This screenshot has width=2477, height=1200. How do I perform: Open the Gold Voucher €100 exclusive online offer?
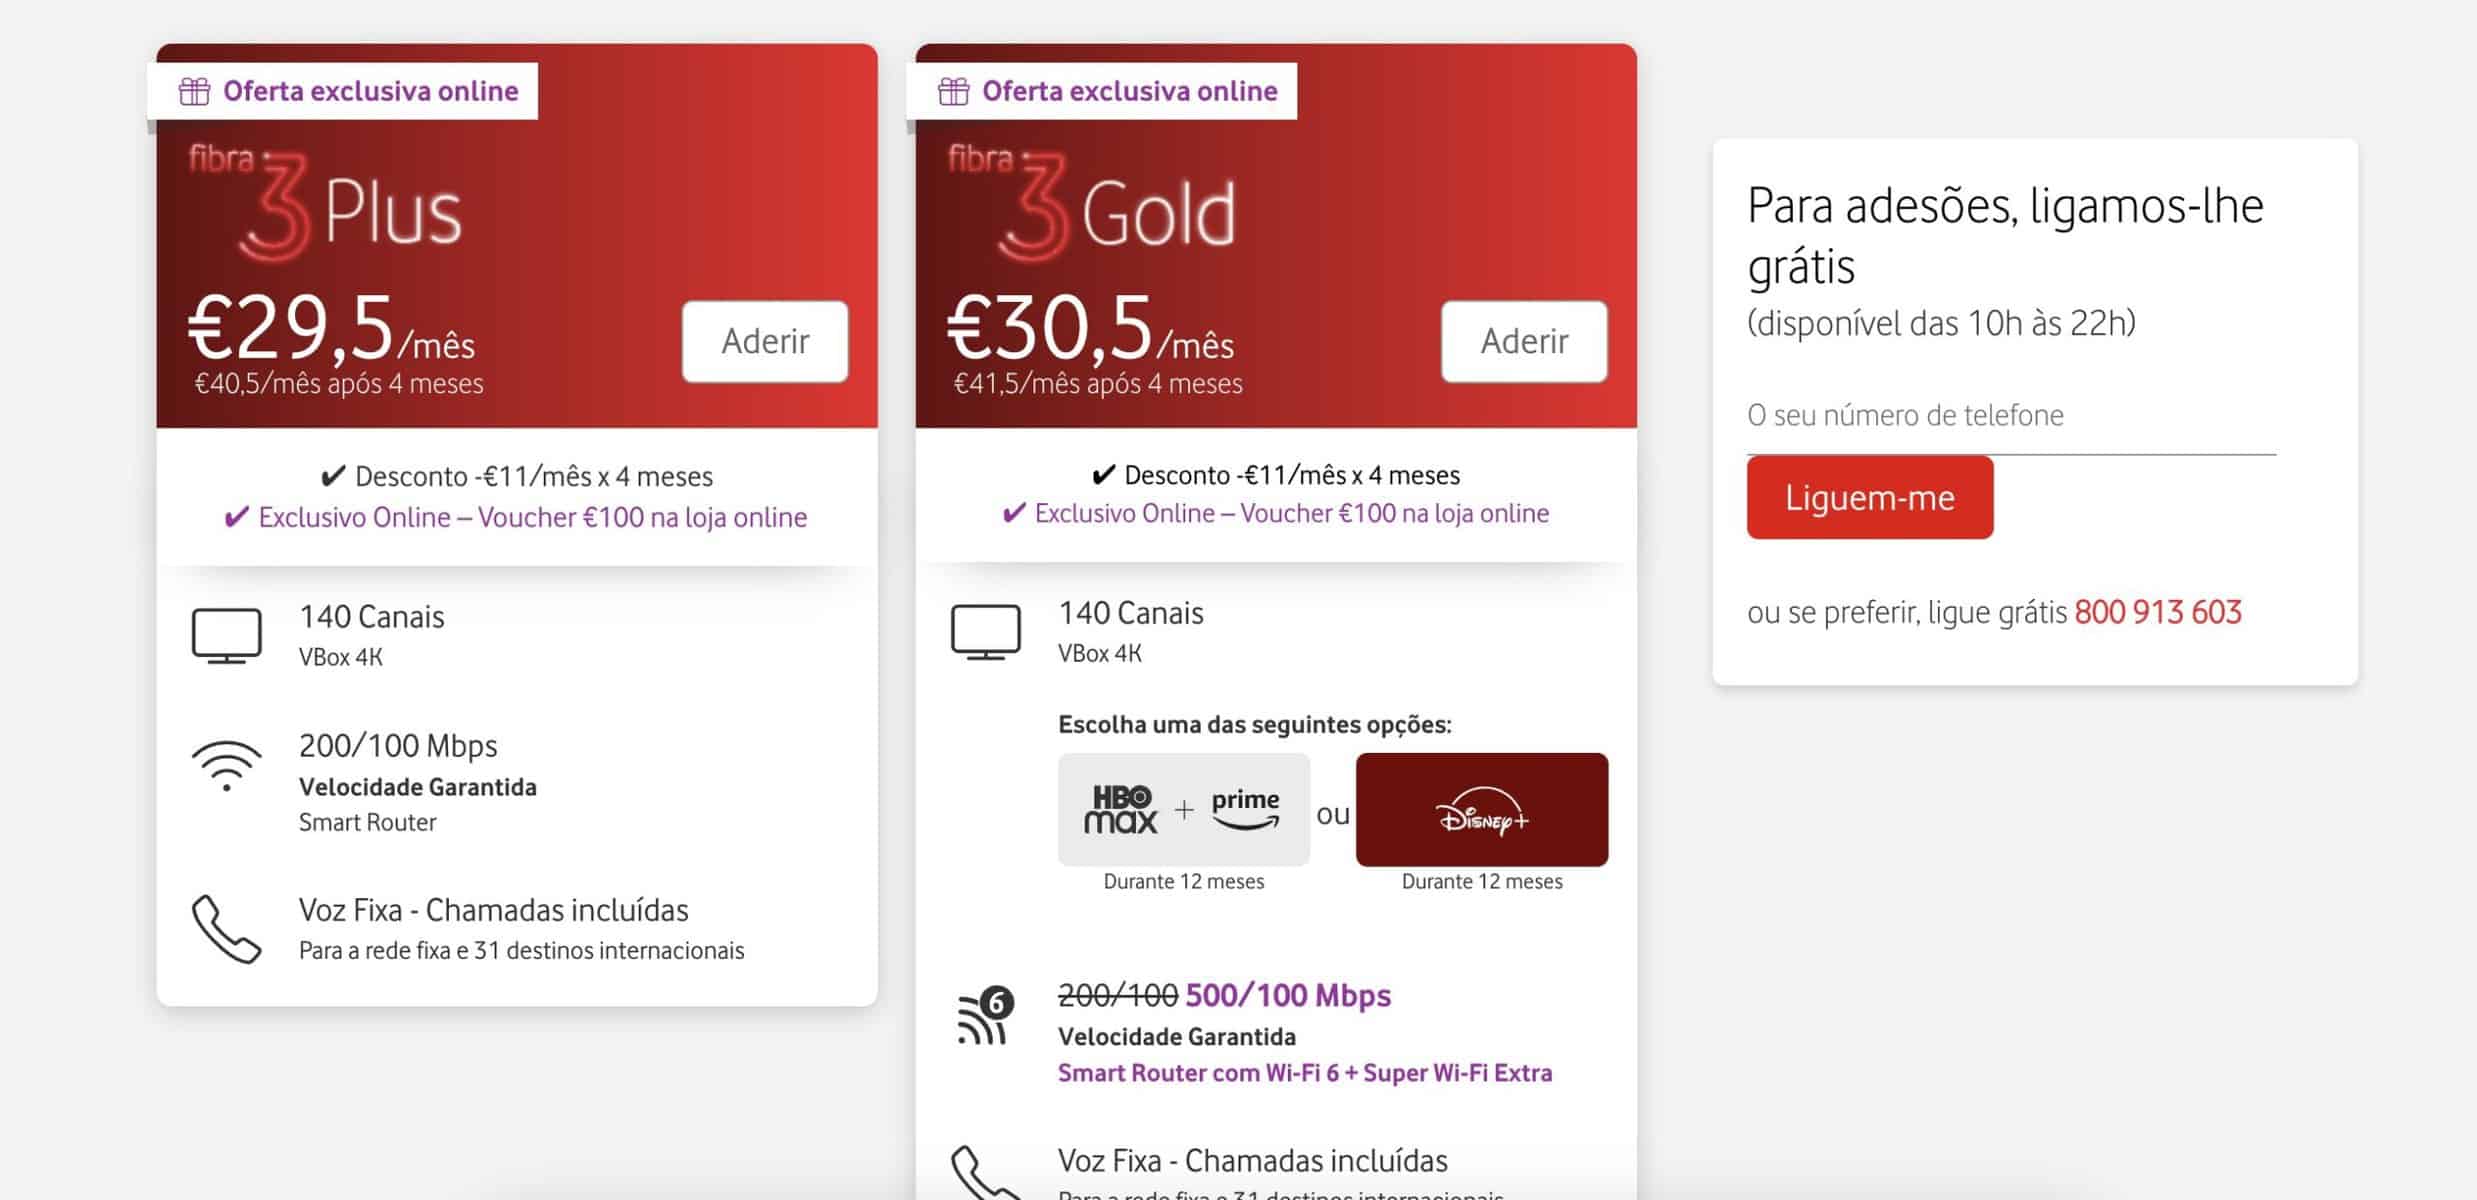(x=1291, y=514)
